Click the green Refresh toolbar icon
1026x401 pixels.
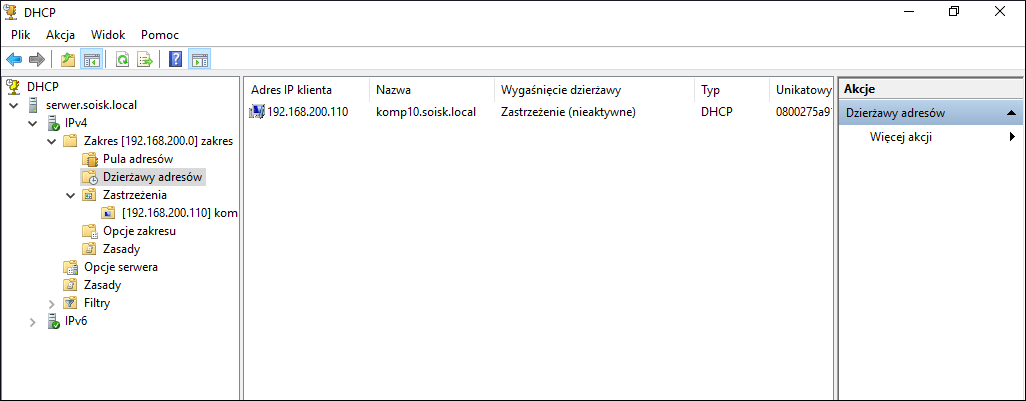click(122, 60)
